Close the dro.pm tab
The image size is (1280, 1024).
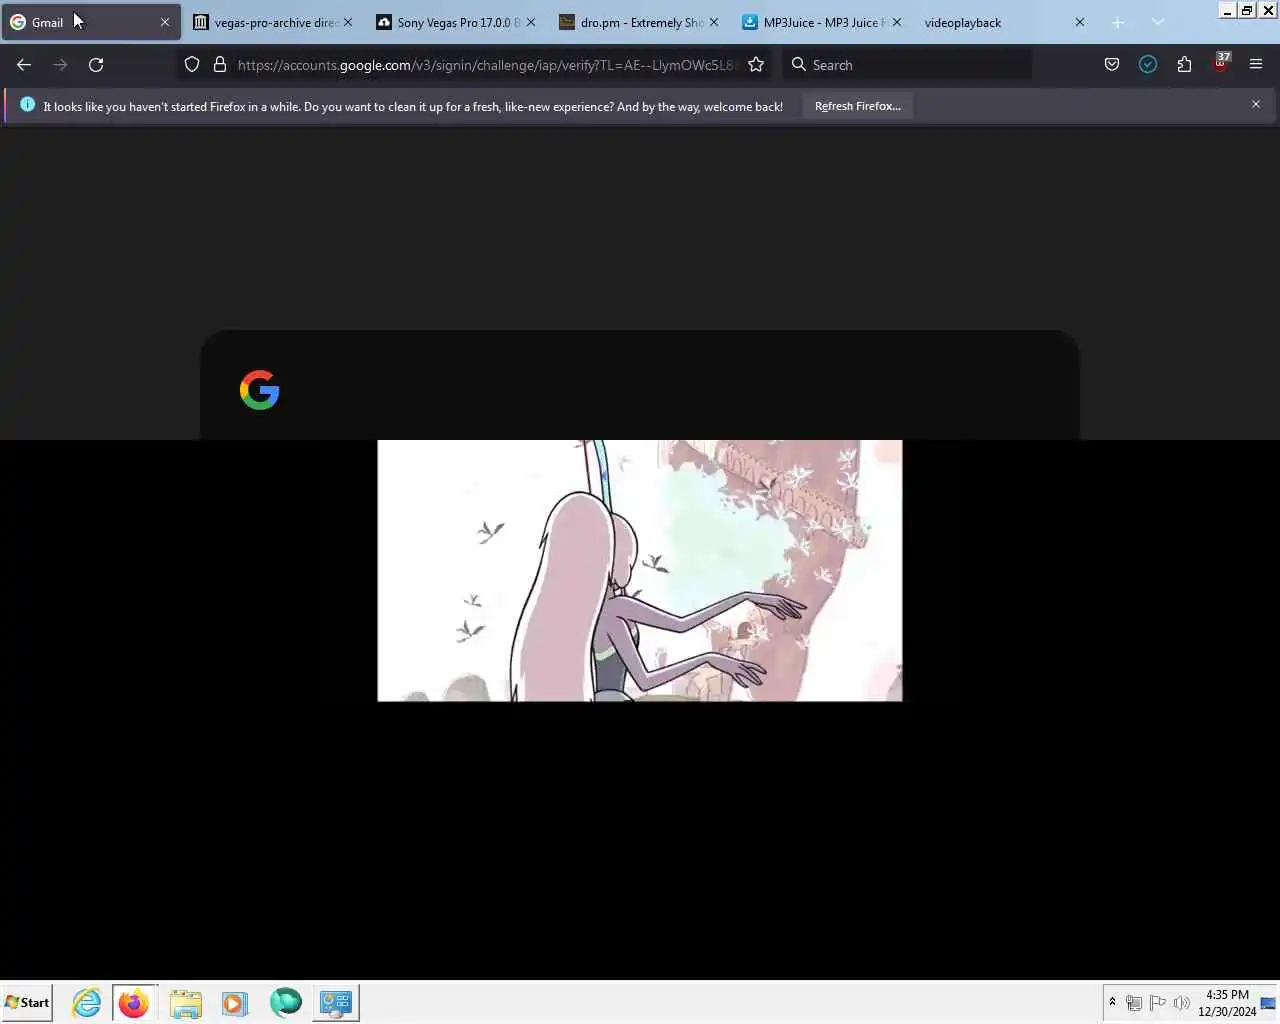tap(714, 22)
